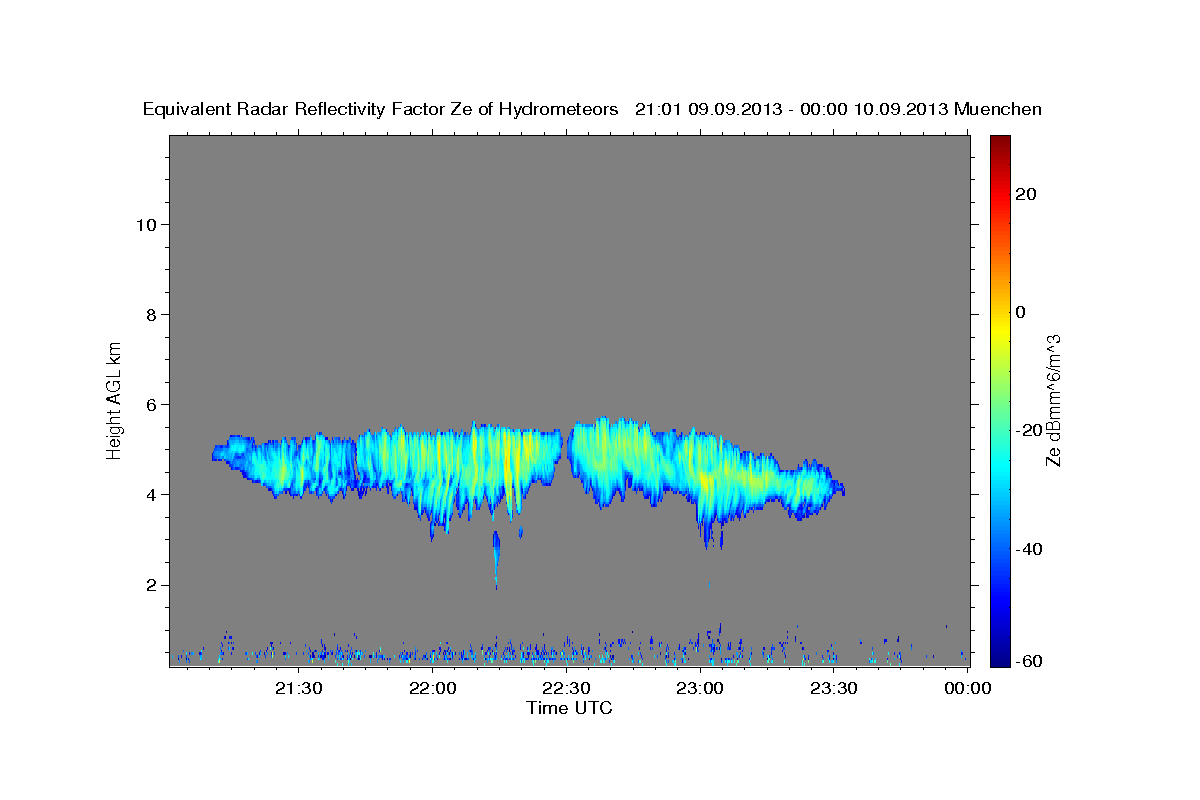The height and width of the screenshot is (800, 1200).
Task: Click the height tick label '2'
Action: (x=150, y=585)
